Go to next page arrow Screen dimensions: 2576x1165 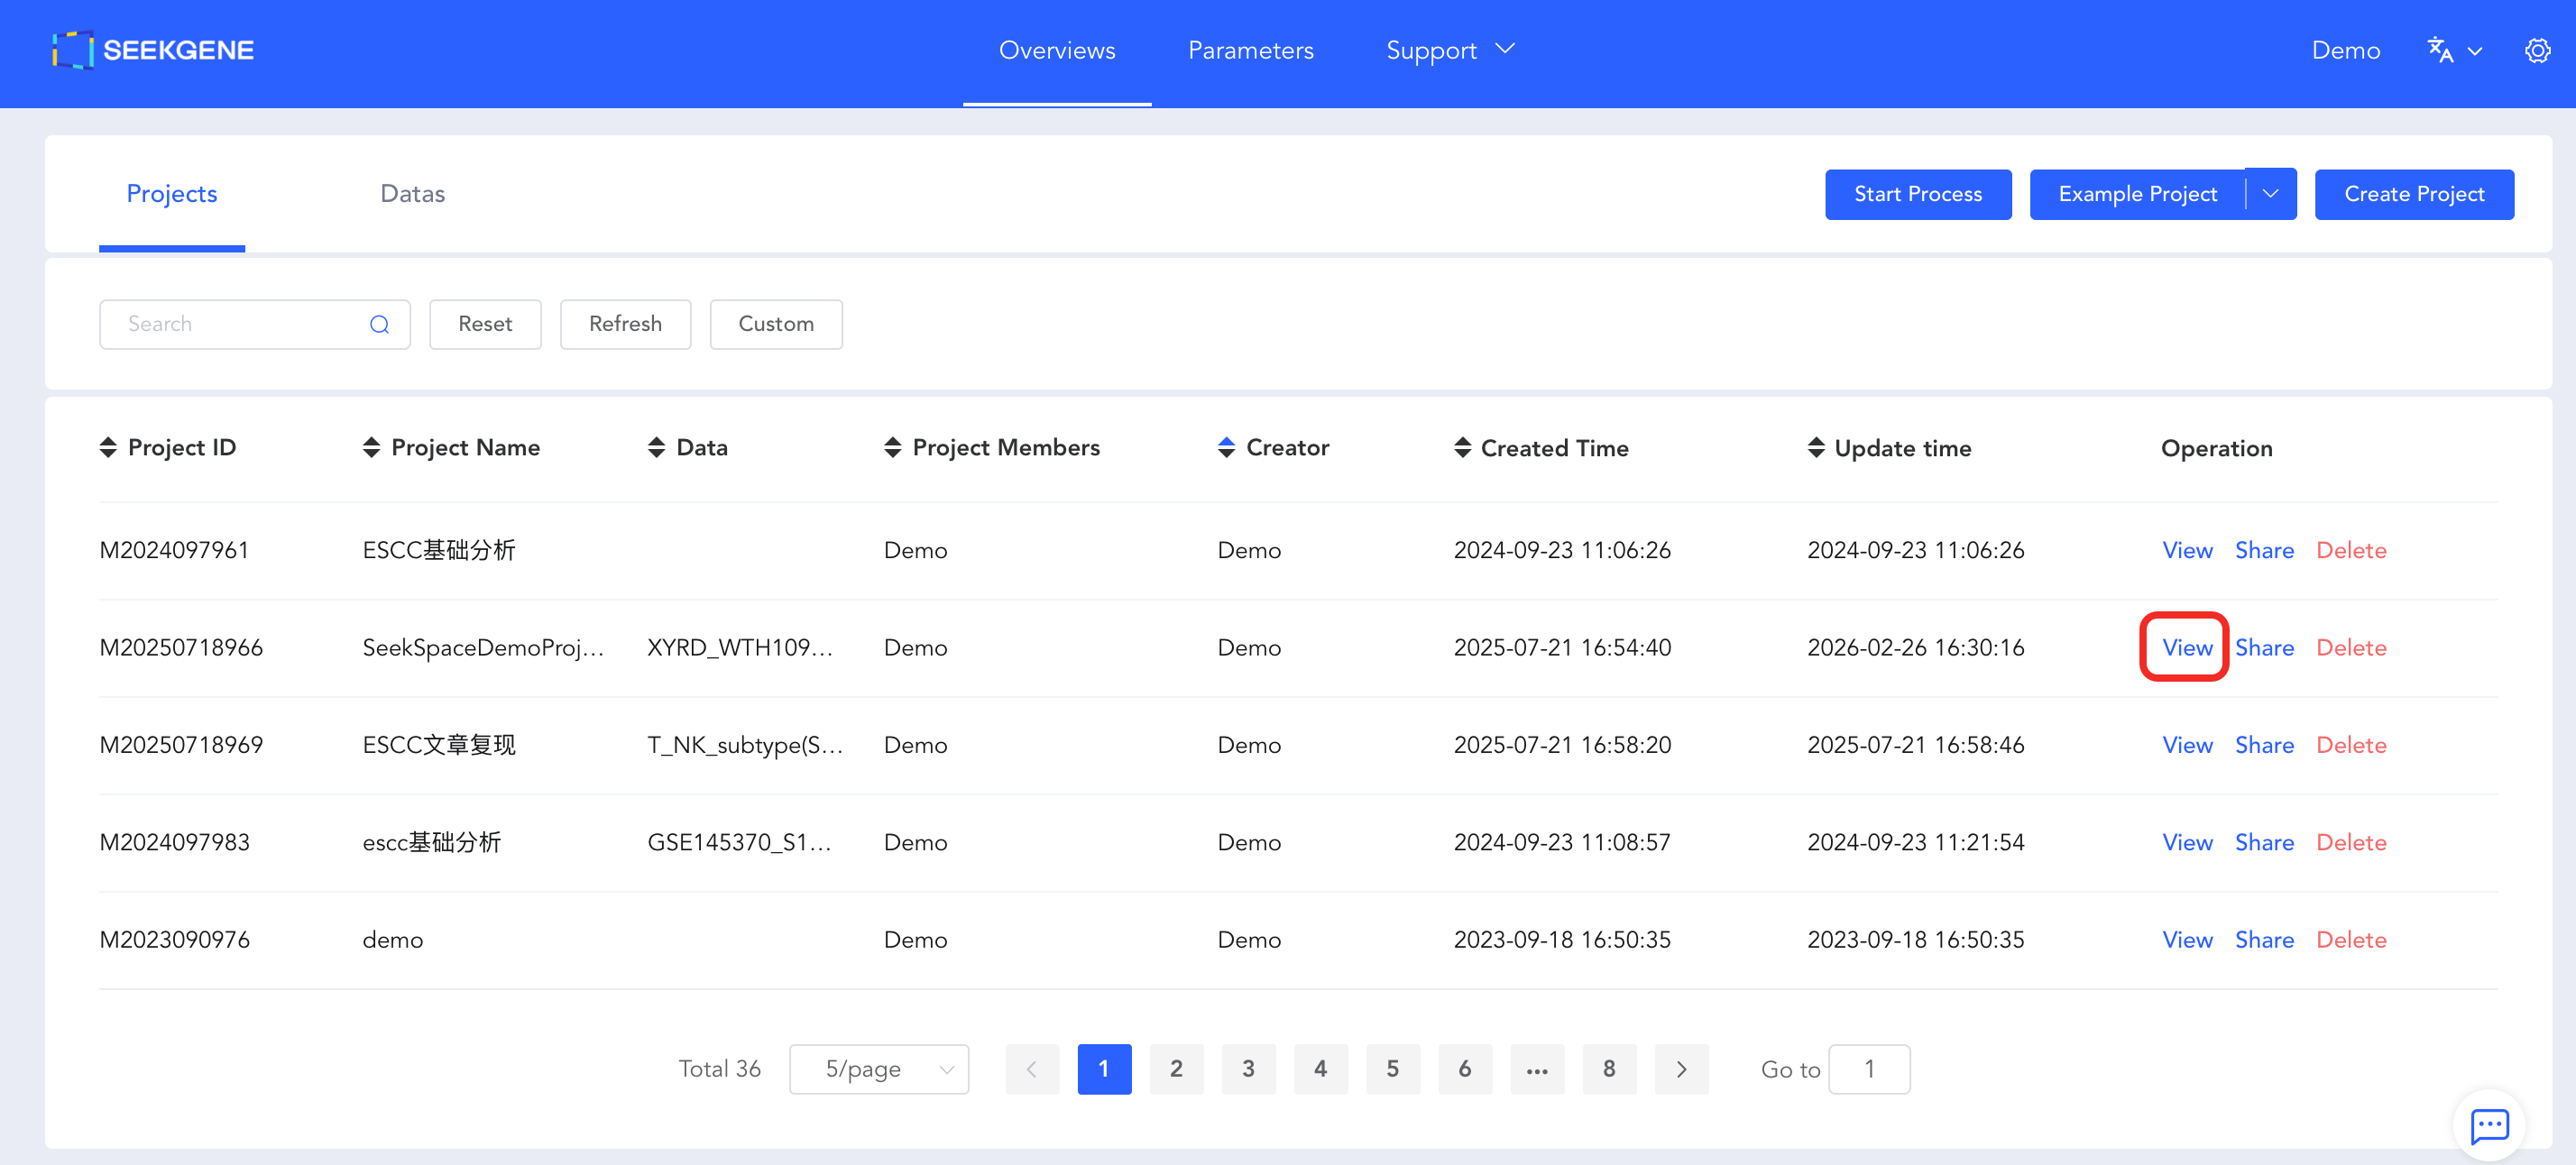[1681, 1069]
